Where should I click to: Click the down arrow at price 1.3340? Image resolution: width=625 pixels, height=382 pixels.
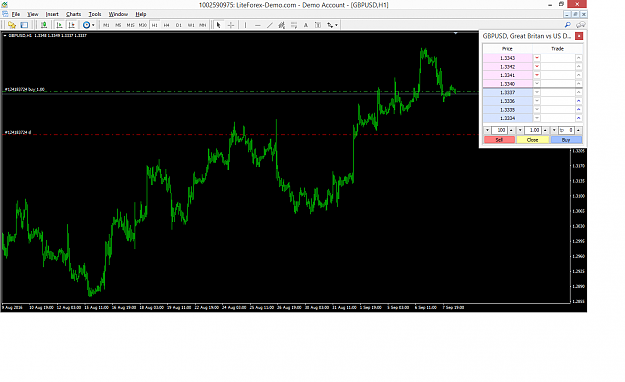click(x=537, y=84)
